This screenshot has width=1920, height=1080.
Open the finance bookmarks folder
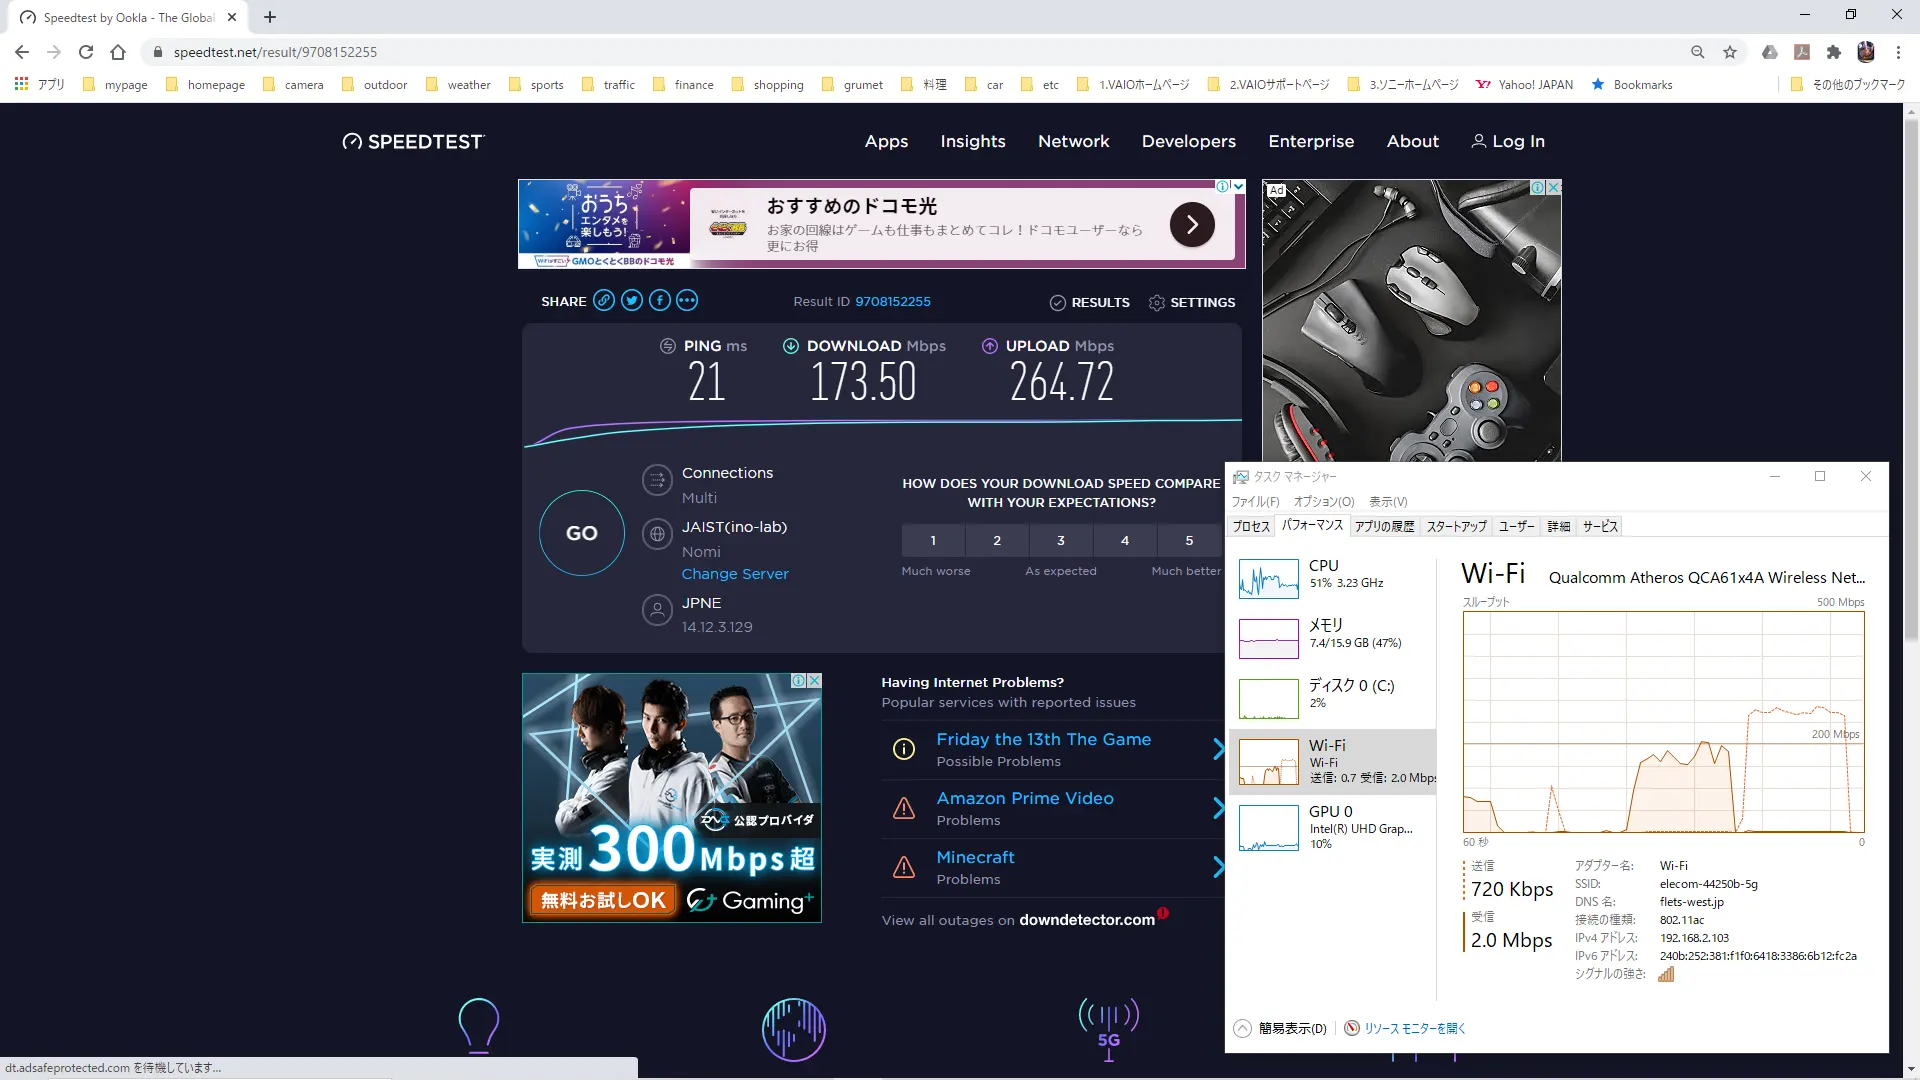point(684,85)
